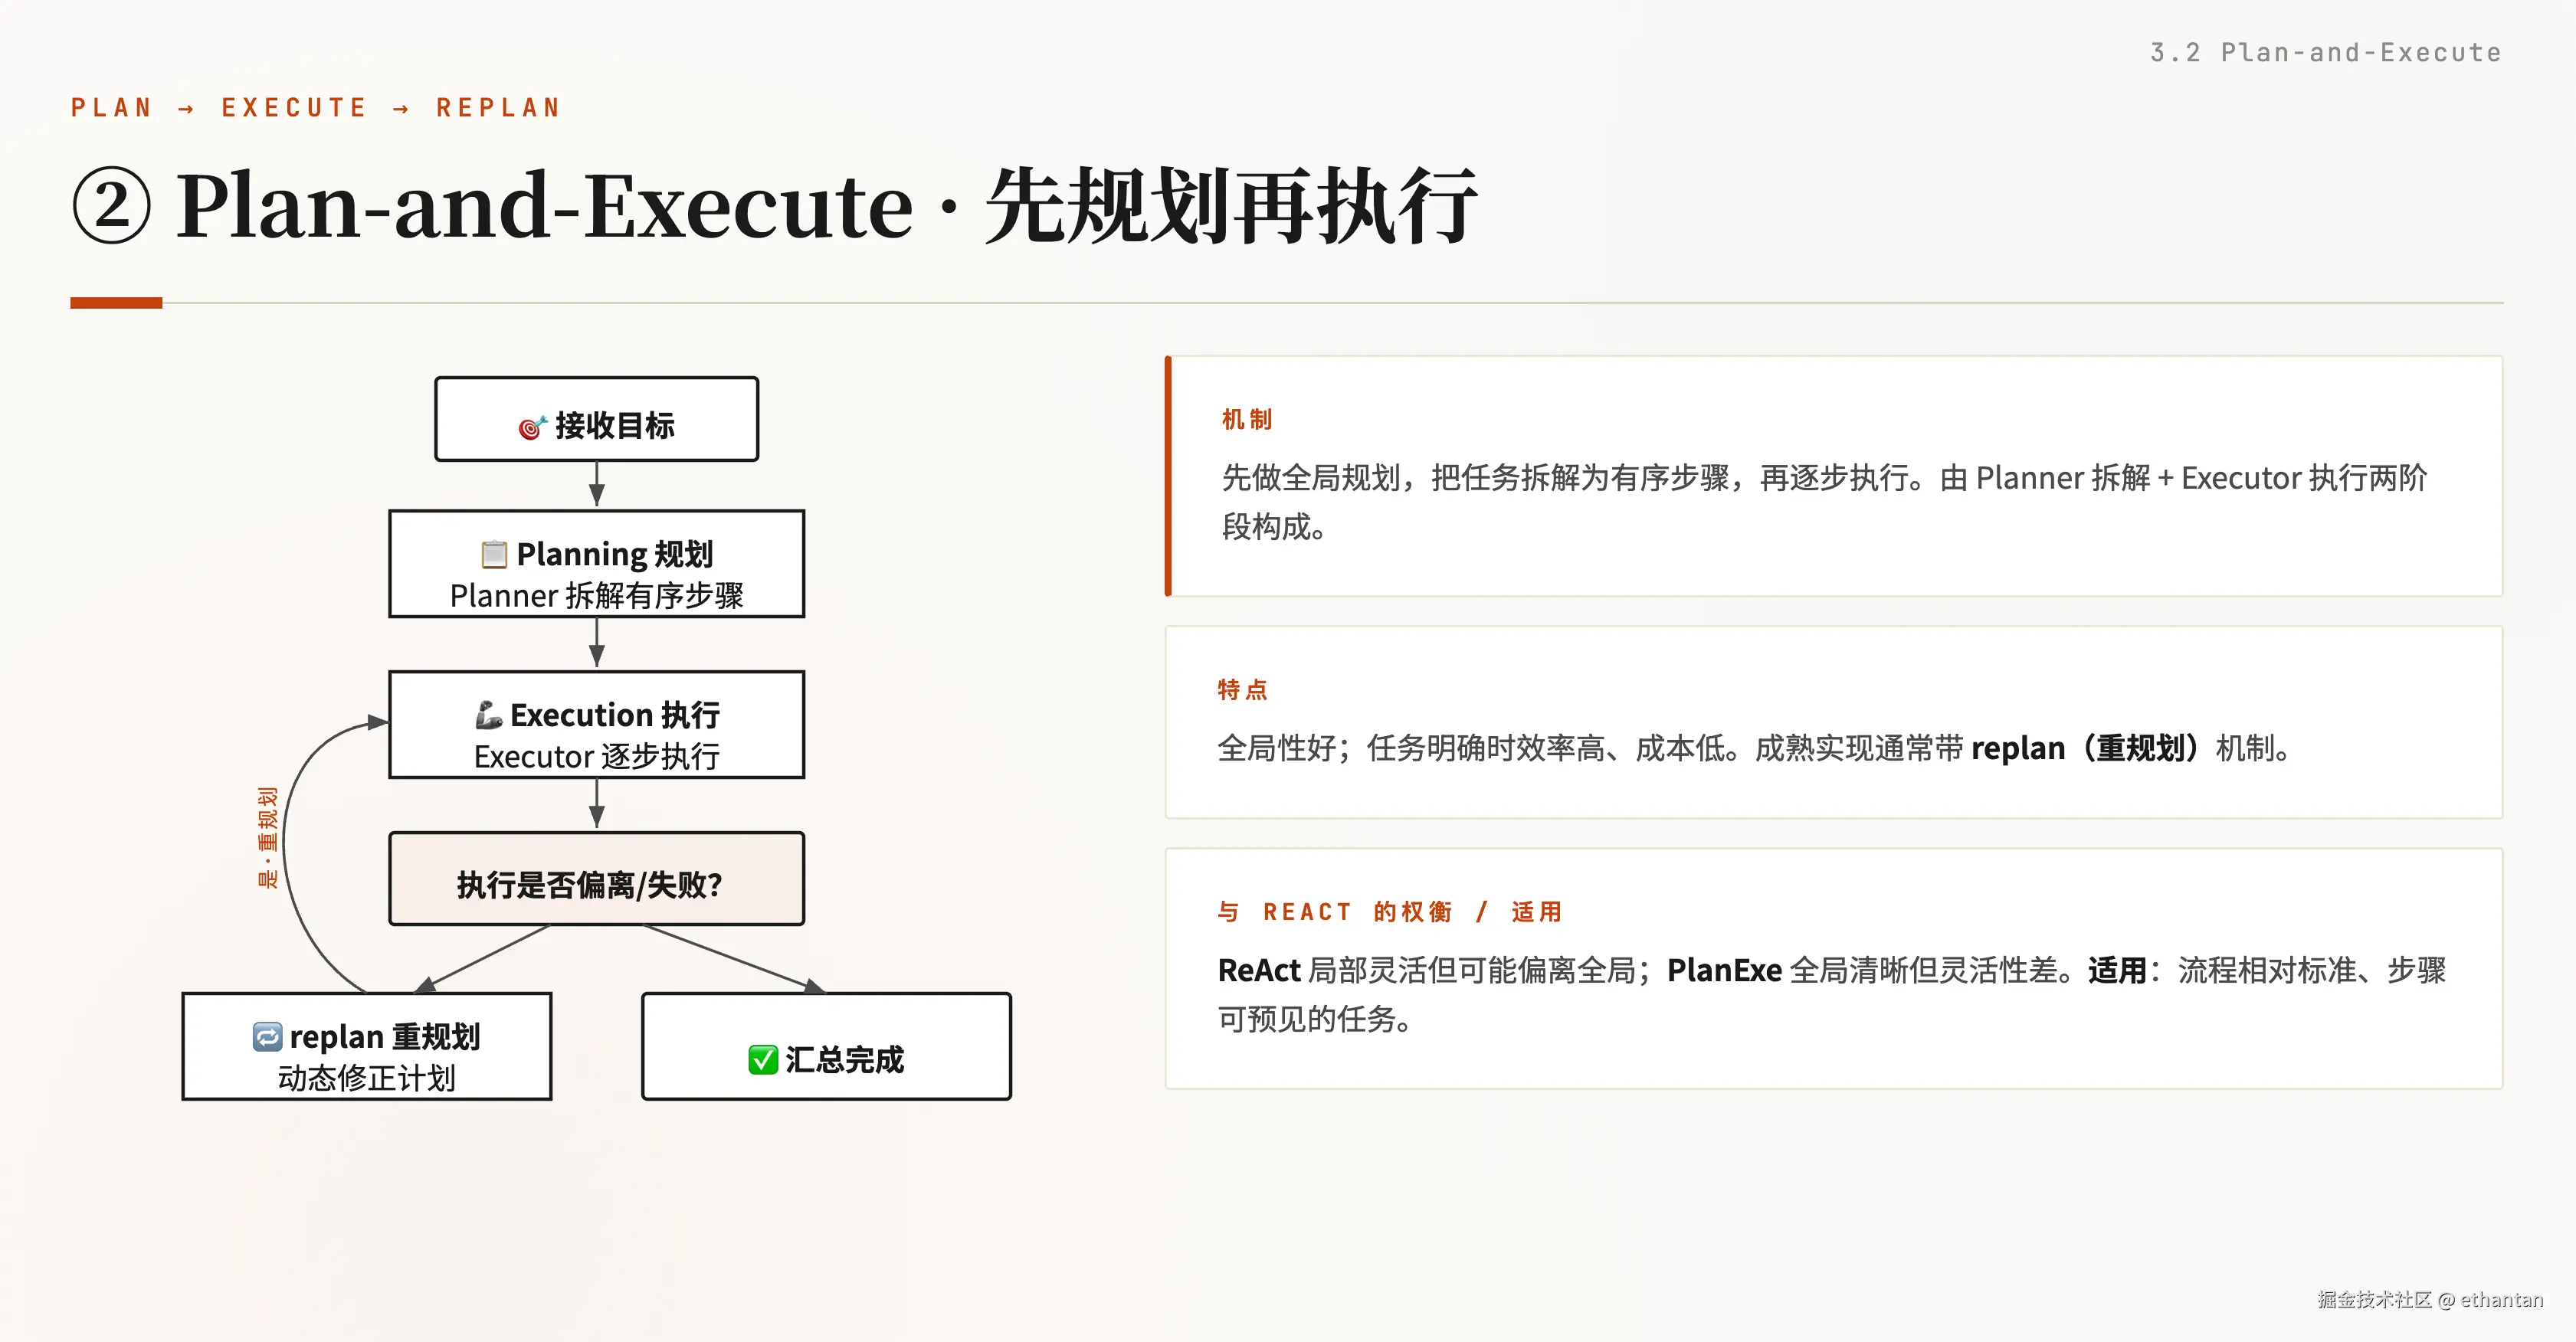2576x1342 pixels.
Task: Click the 是·重规划 curved arrow label
Action: tap(267, 838)
